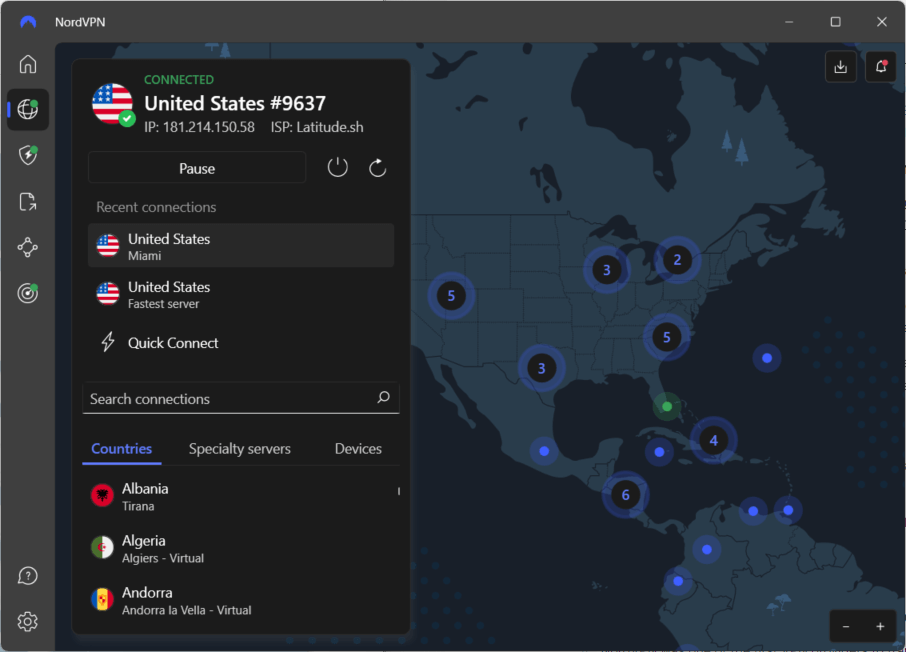Open Dark Web Monitor target icon
Screen dimensions: 906x652
pyautogui.click(x=28, y=293)
